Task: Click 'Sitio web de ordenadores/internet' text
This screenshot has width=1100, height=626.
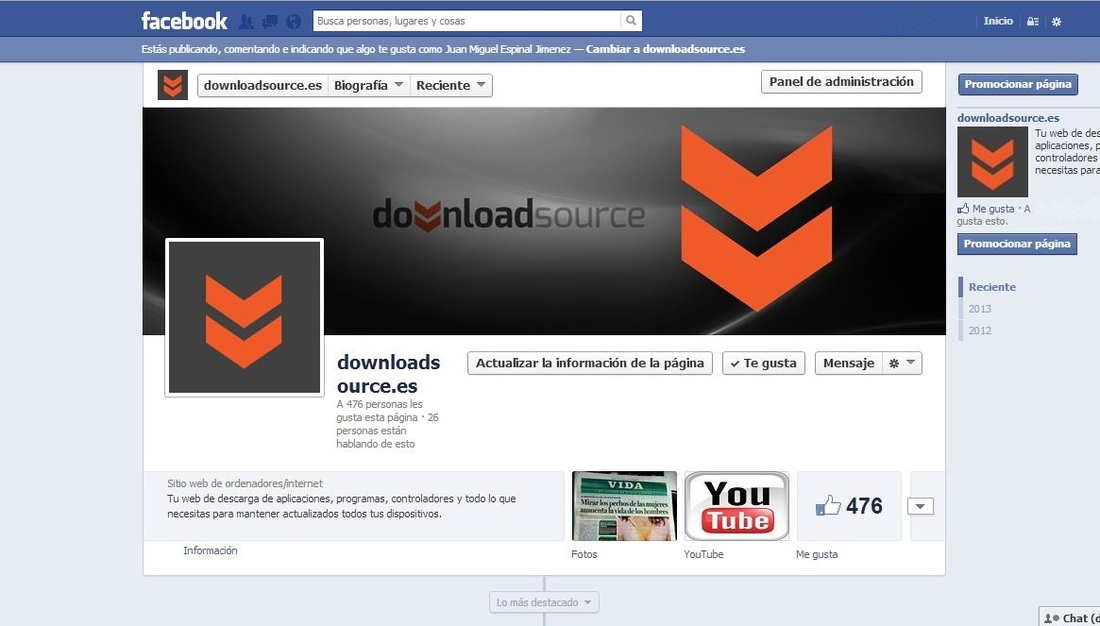Action: tap(245, 484)
